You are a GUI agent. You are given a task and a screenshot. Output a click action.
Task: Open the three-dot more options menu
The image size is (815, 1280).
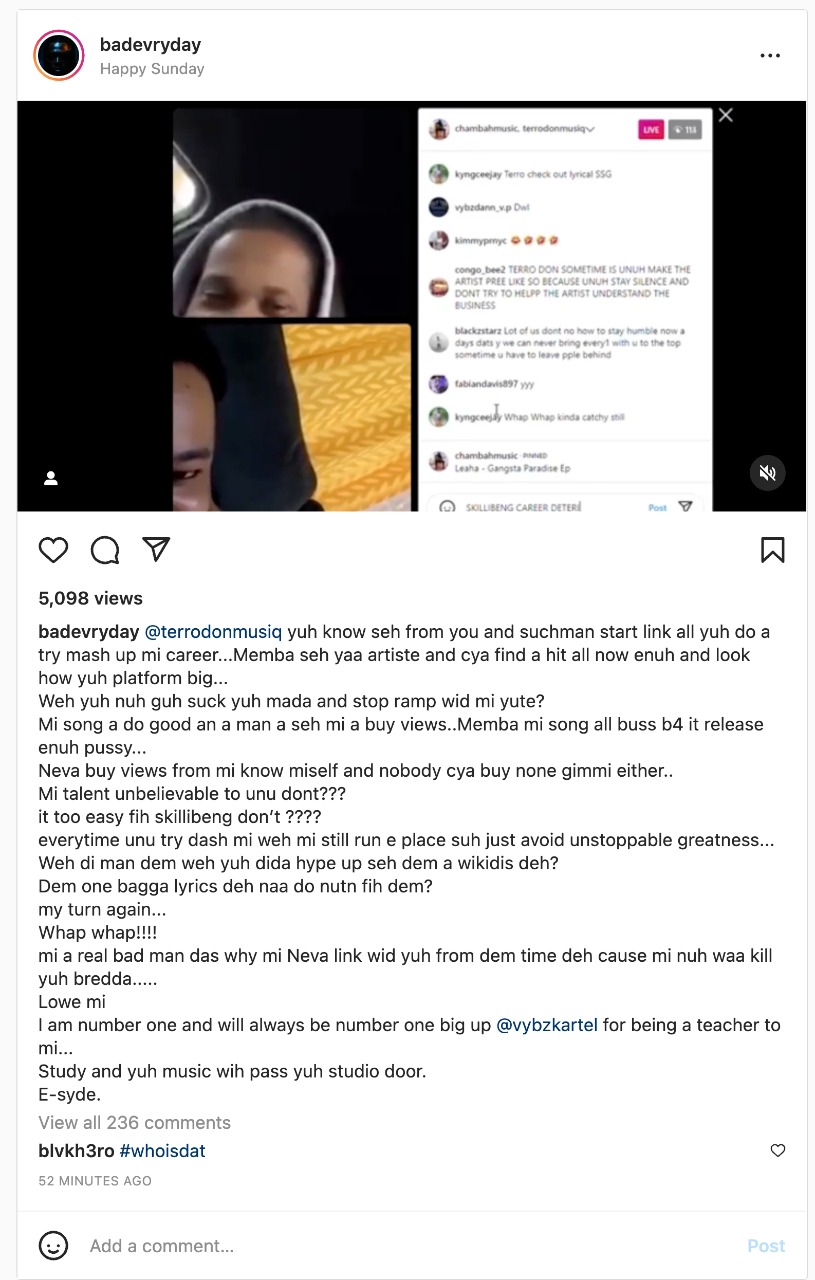(x=770, y=56)
